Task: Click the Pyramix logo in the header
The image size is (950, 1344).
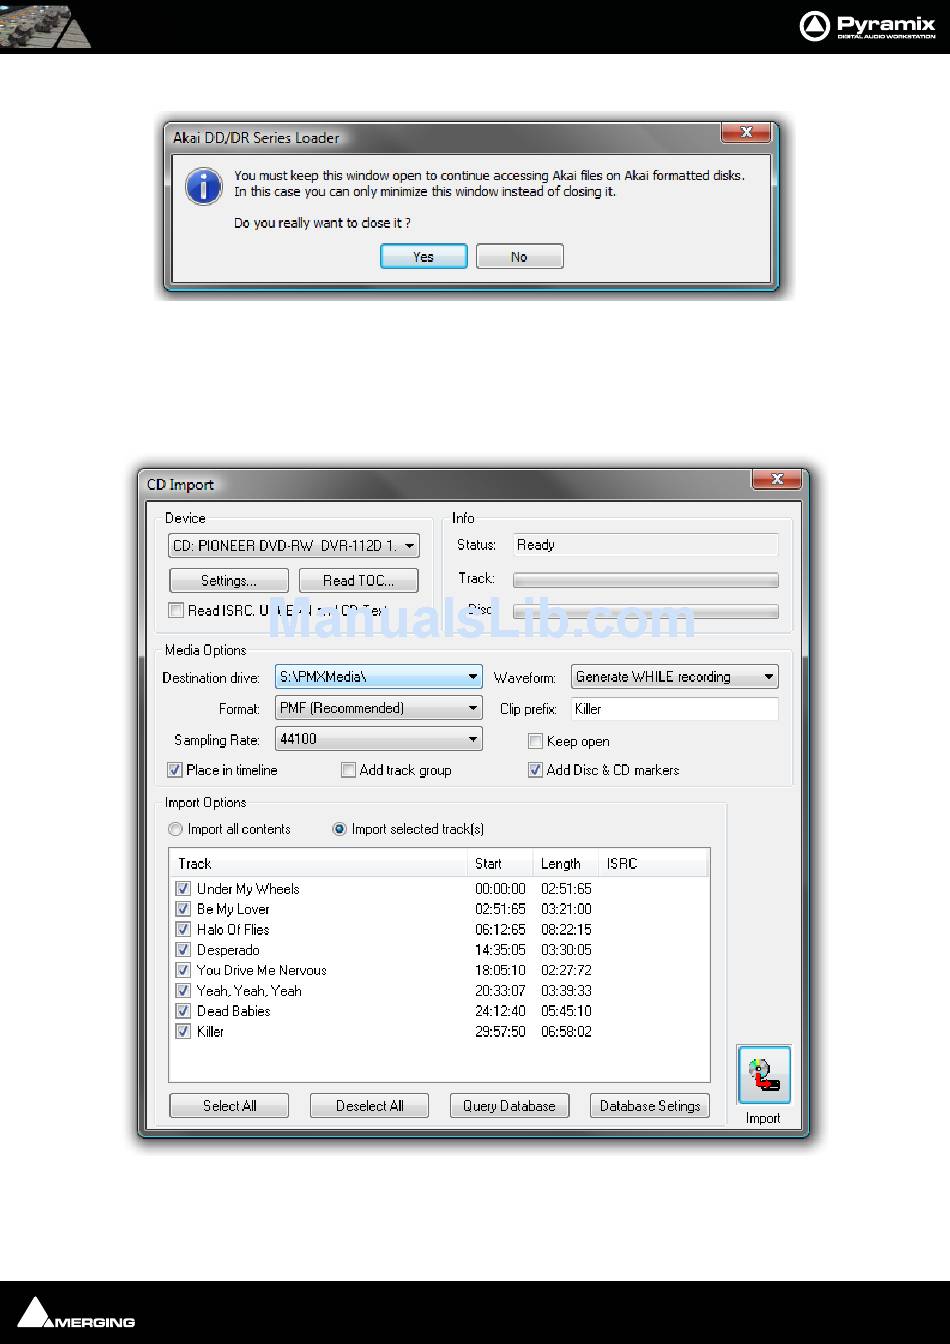Action: tap(867, 26)
